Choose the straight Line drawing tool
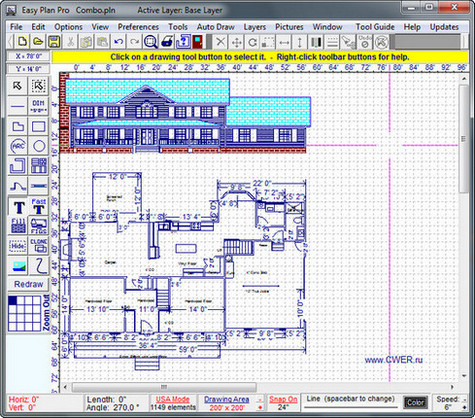Image resolution: width=475 pixels, height=418 pixels. pos(17,106)
